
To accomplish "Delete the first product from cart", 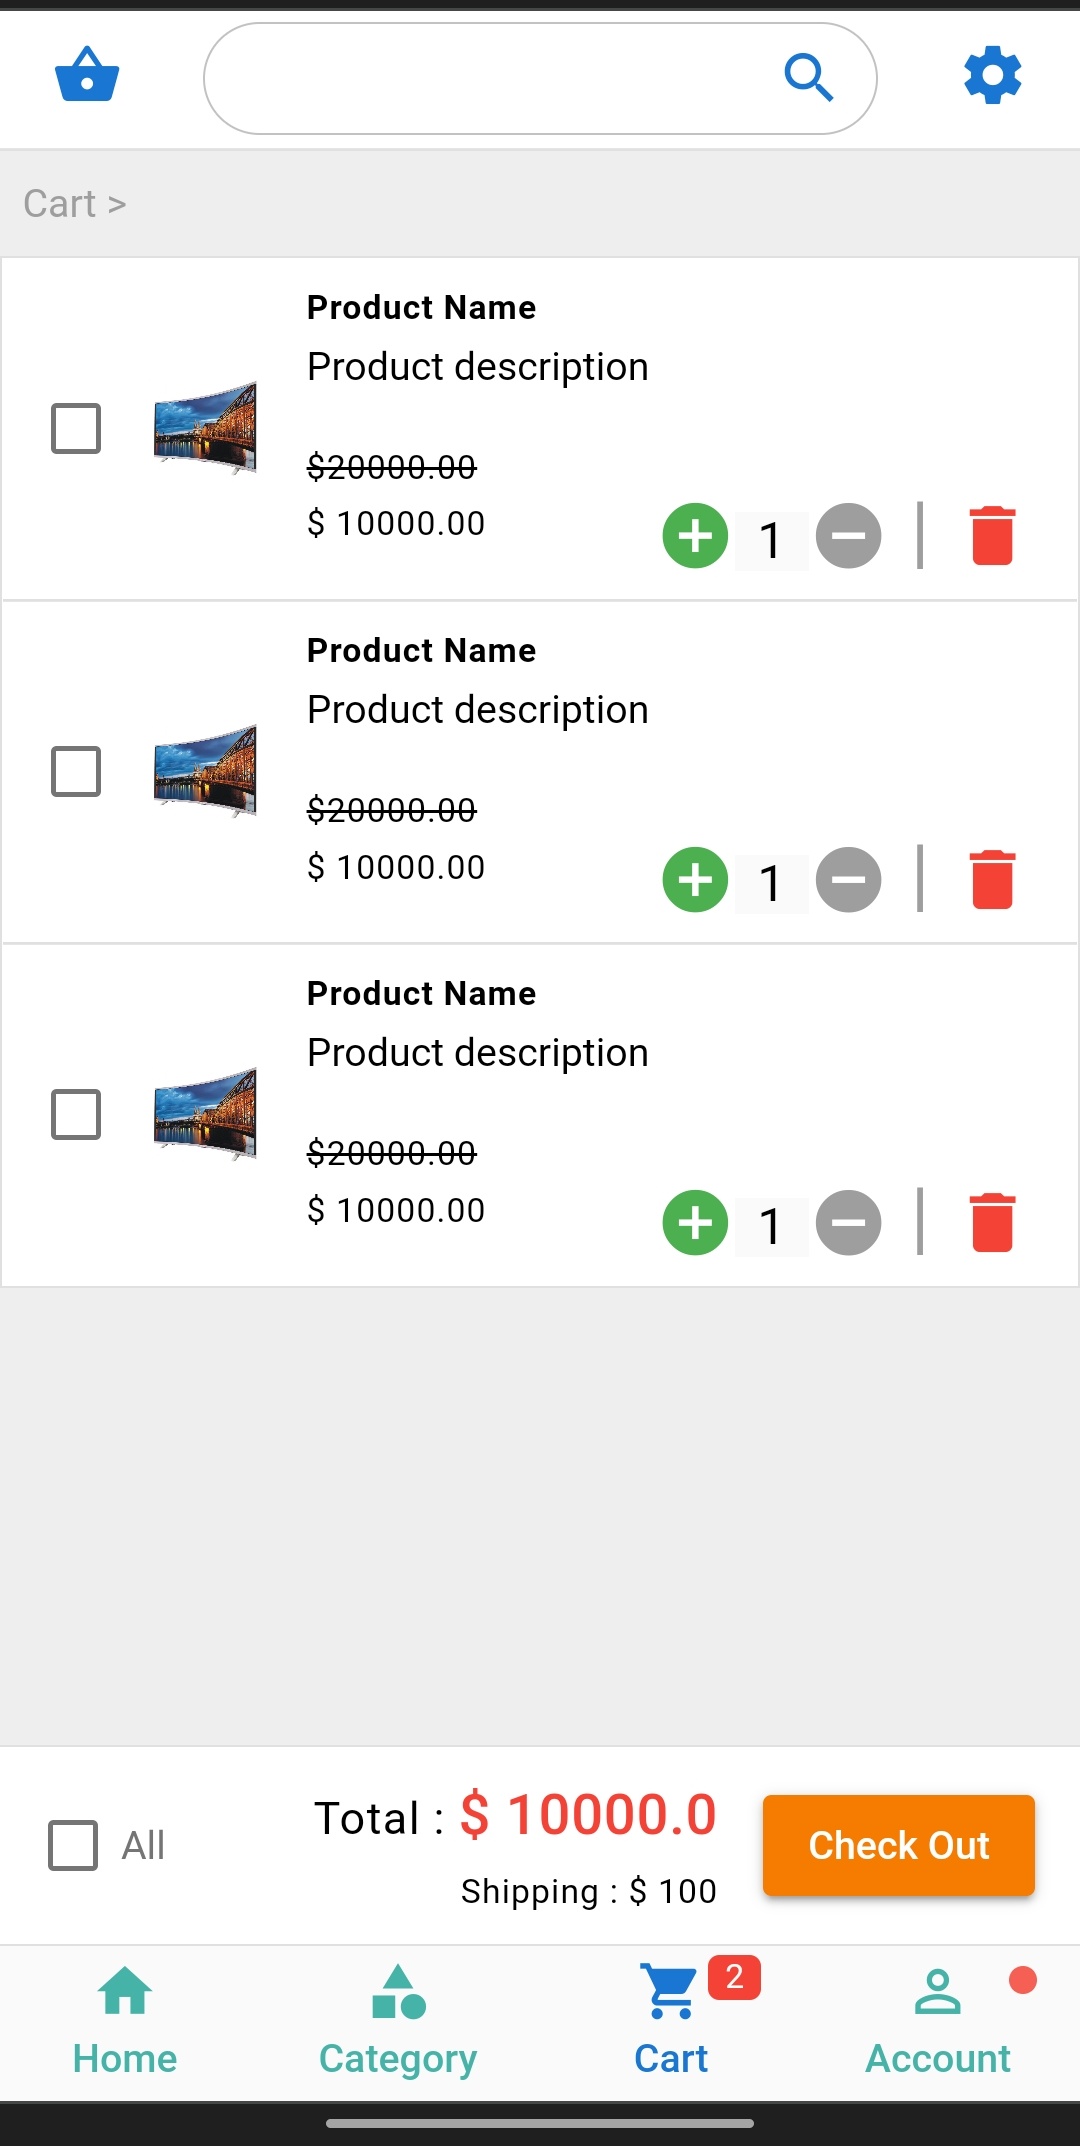I will pos(992,536).
